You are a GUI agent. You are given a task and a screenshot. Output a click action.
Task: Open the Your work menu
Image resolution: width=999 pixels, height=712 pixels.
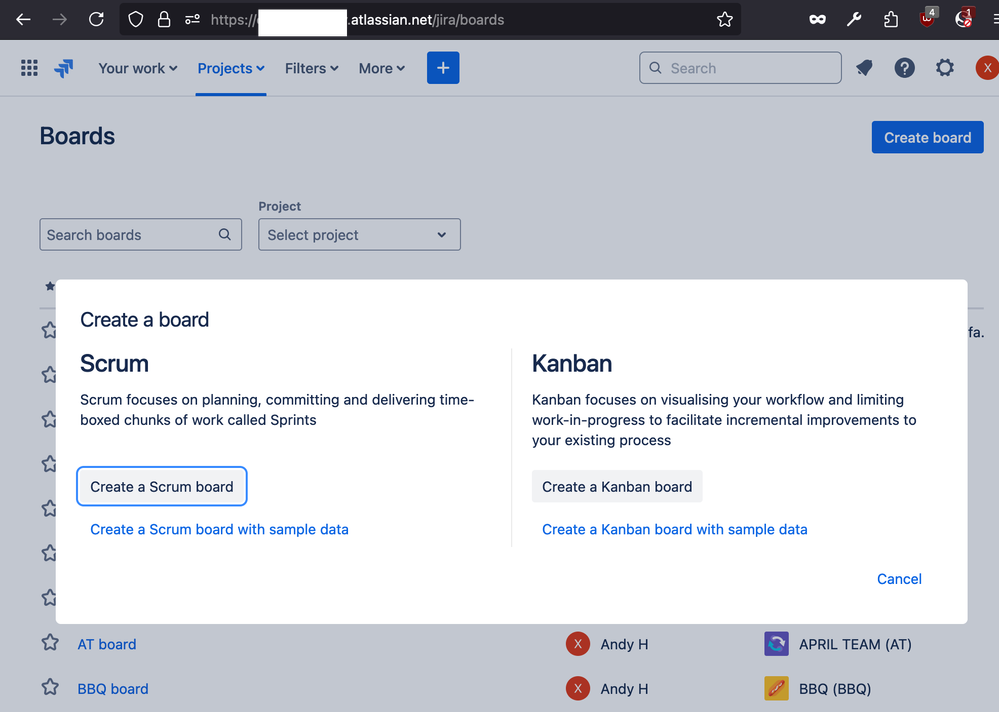(138, 68)
